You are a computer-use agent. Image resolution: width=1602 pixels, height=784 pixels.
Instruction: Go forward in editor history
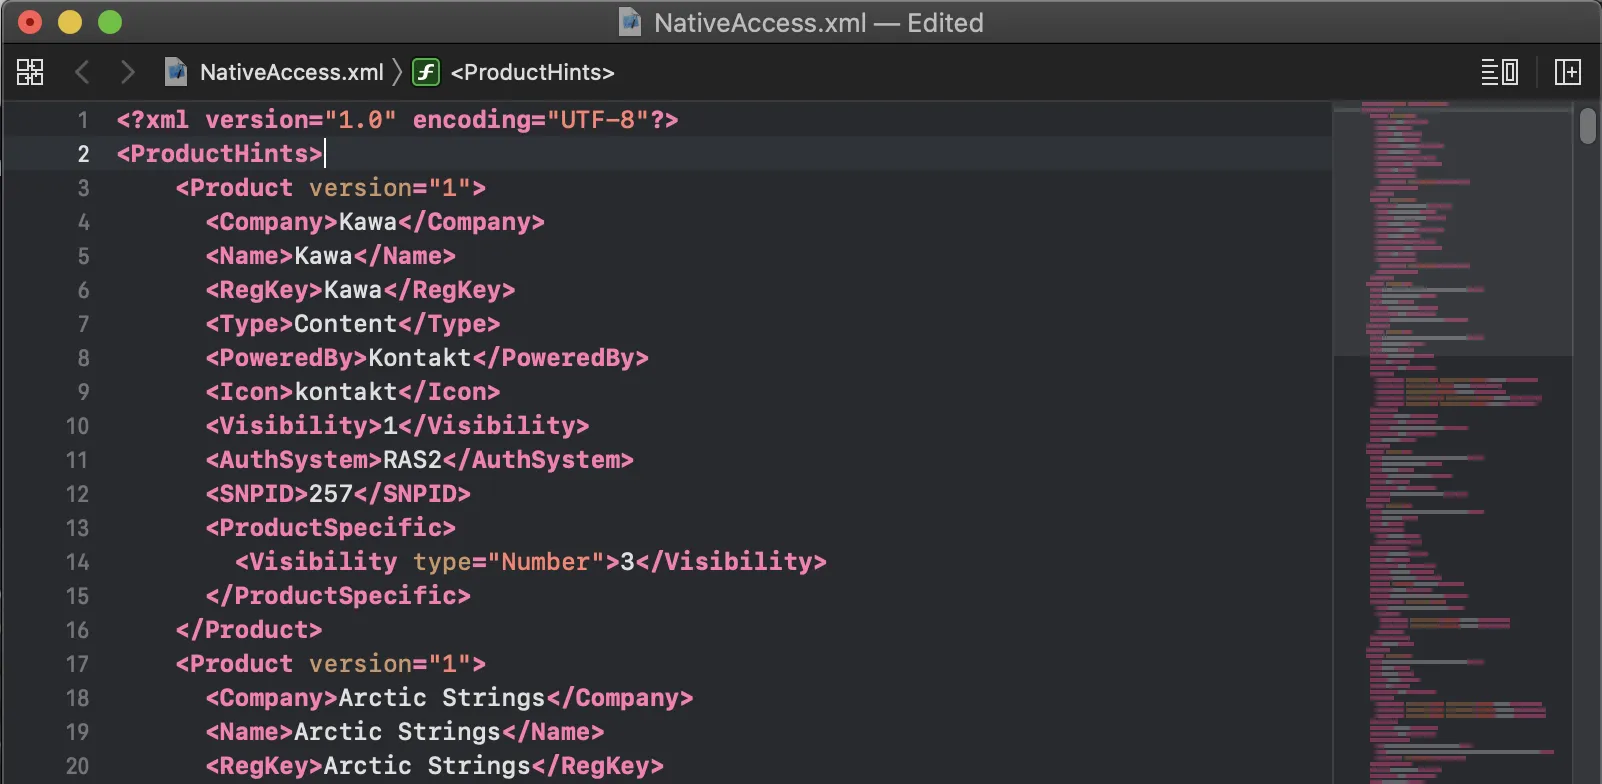127,72
